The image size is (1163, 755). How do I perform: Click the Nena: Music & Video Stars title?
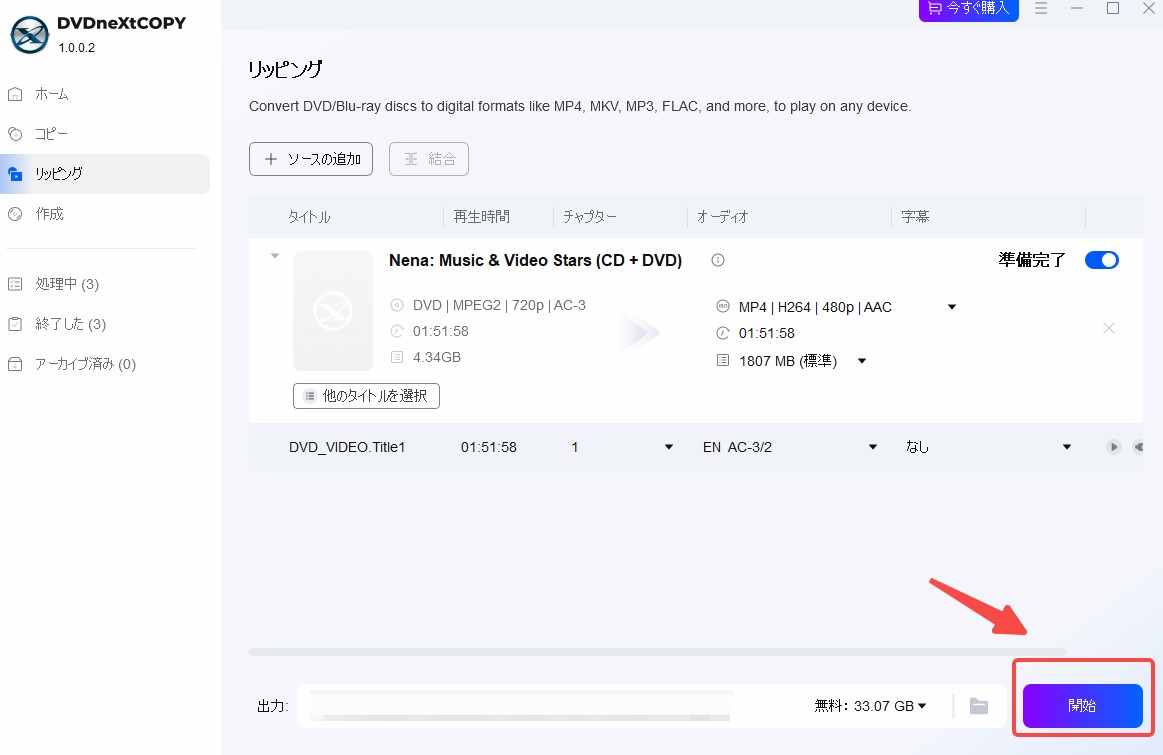536,260
